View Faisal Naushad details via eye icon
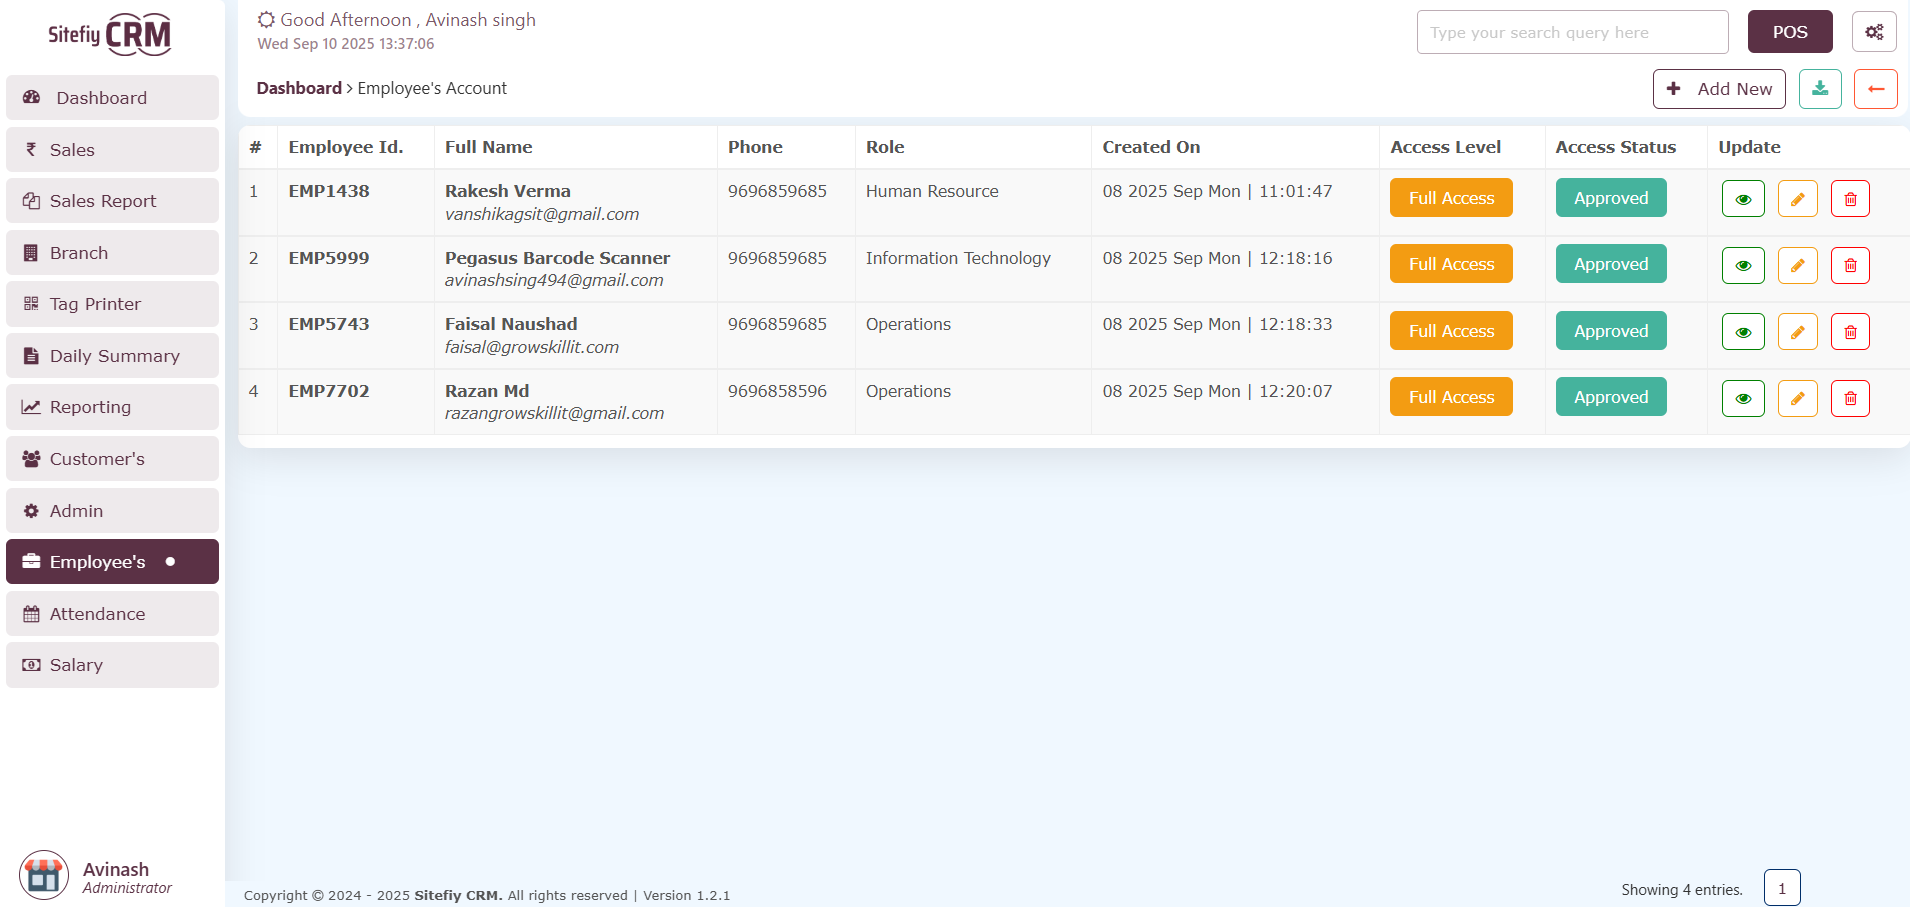This screenshot has width=1910, height=907. 1743,332
